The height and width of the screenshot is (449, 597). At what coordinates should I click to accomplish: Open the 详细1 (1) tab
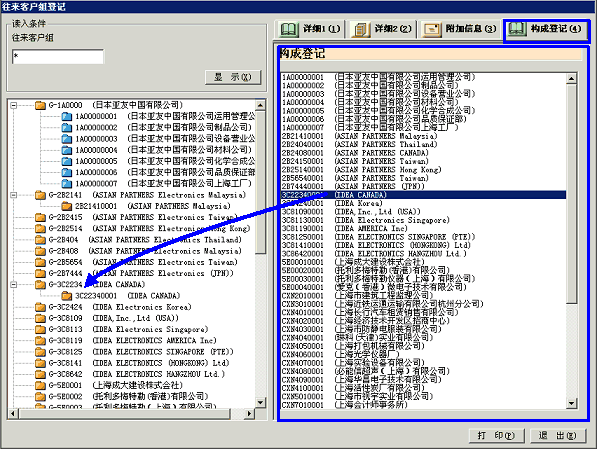pos(310,29)
